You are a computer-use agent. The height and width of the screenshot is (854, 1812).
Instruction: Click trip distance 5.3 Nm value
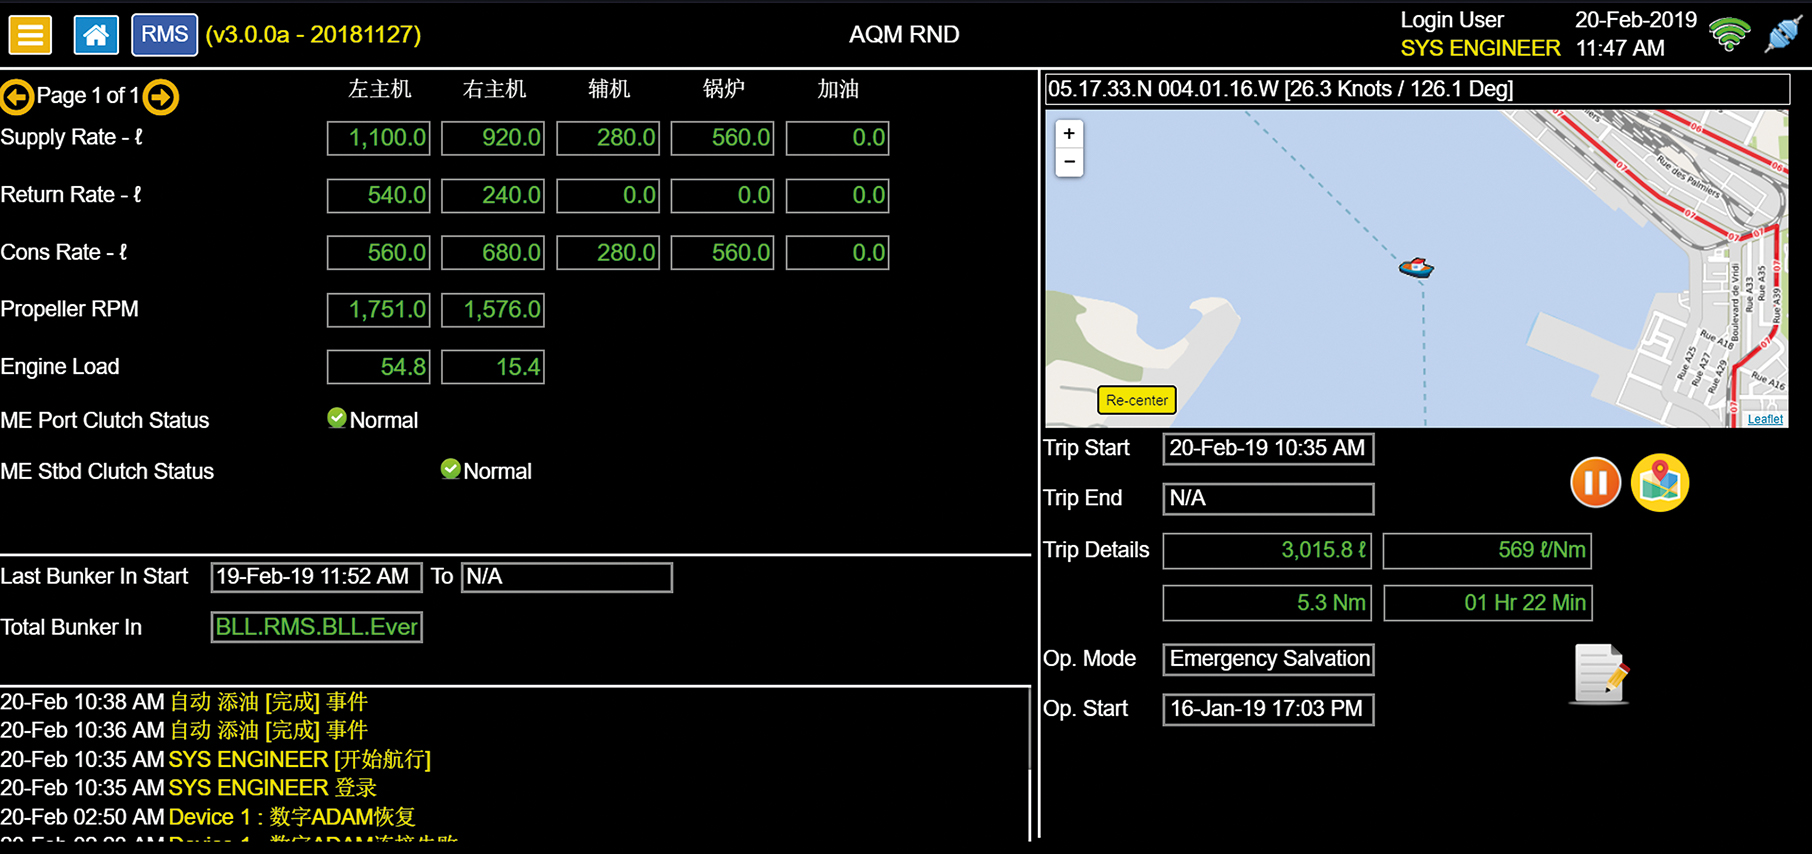point(1268,603)
